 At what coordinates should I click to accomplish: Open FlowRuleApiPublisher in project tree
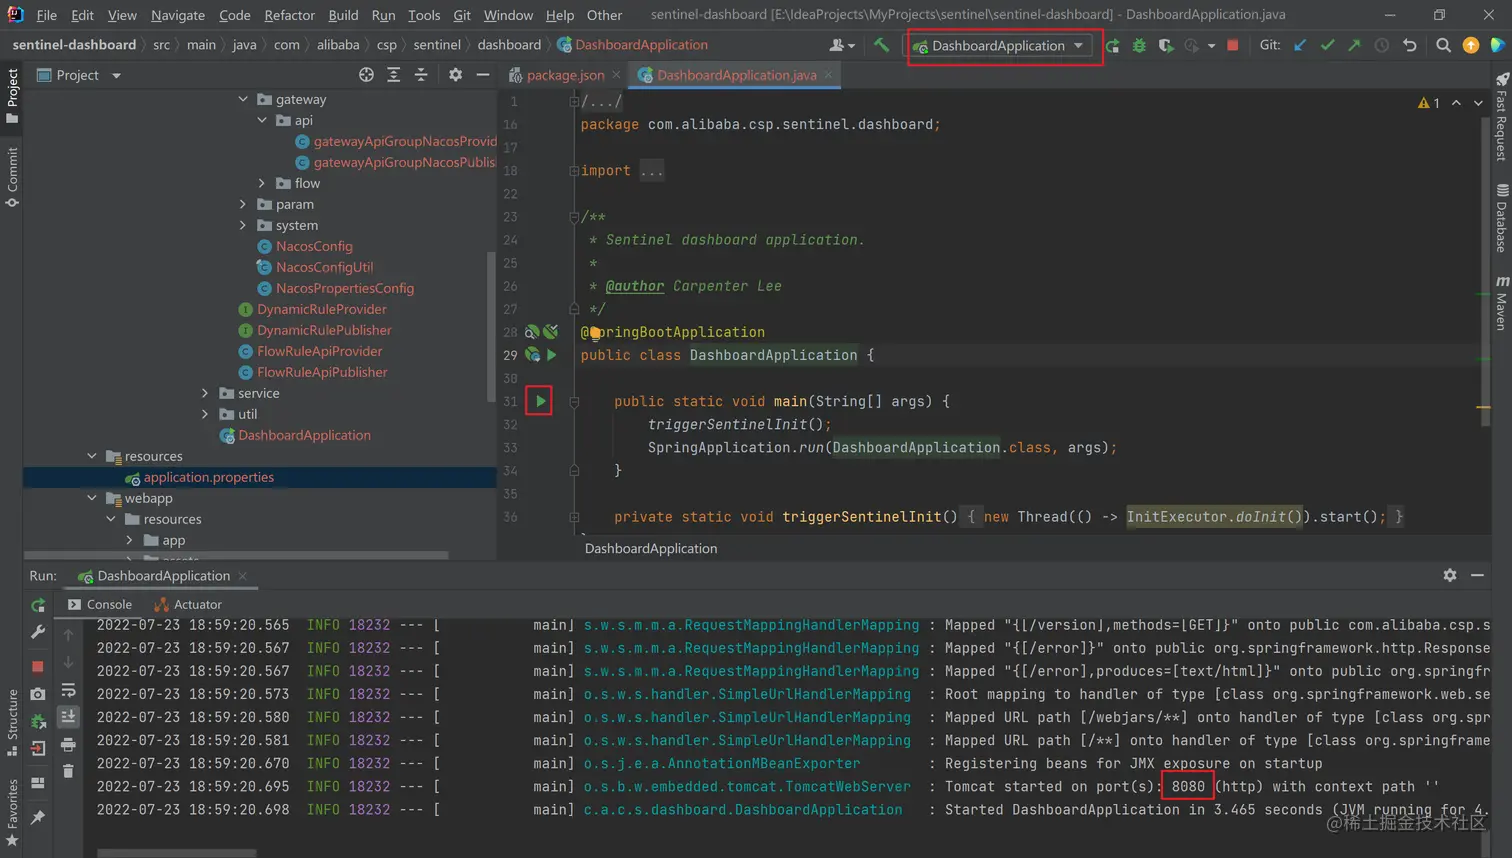click(321, 372)
